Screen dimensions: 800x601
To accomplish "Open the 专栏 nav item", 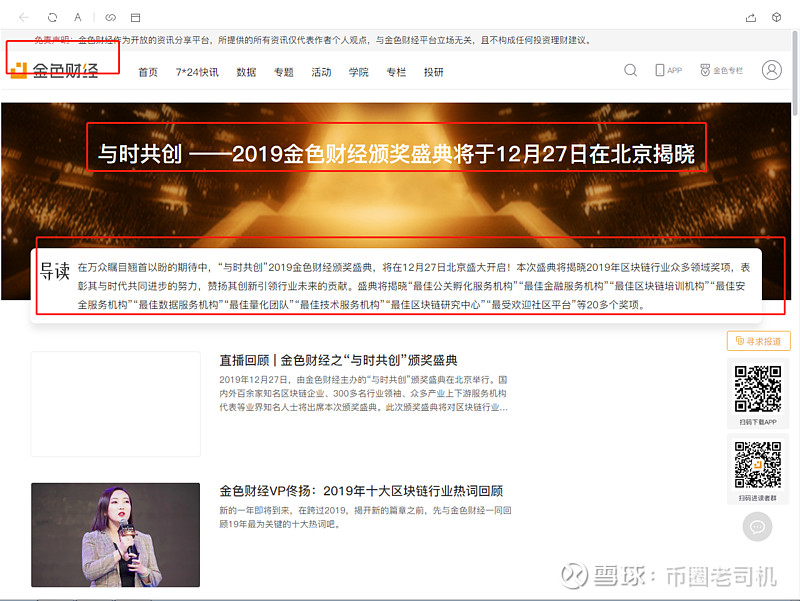I will point(396,72).
